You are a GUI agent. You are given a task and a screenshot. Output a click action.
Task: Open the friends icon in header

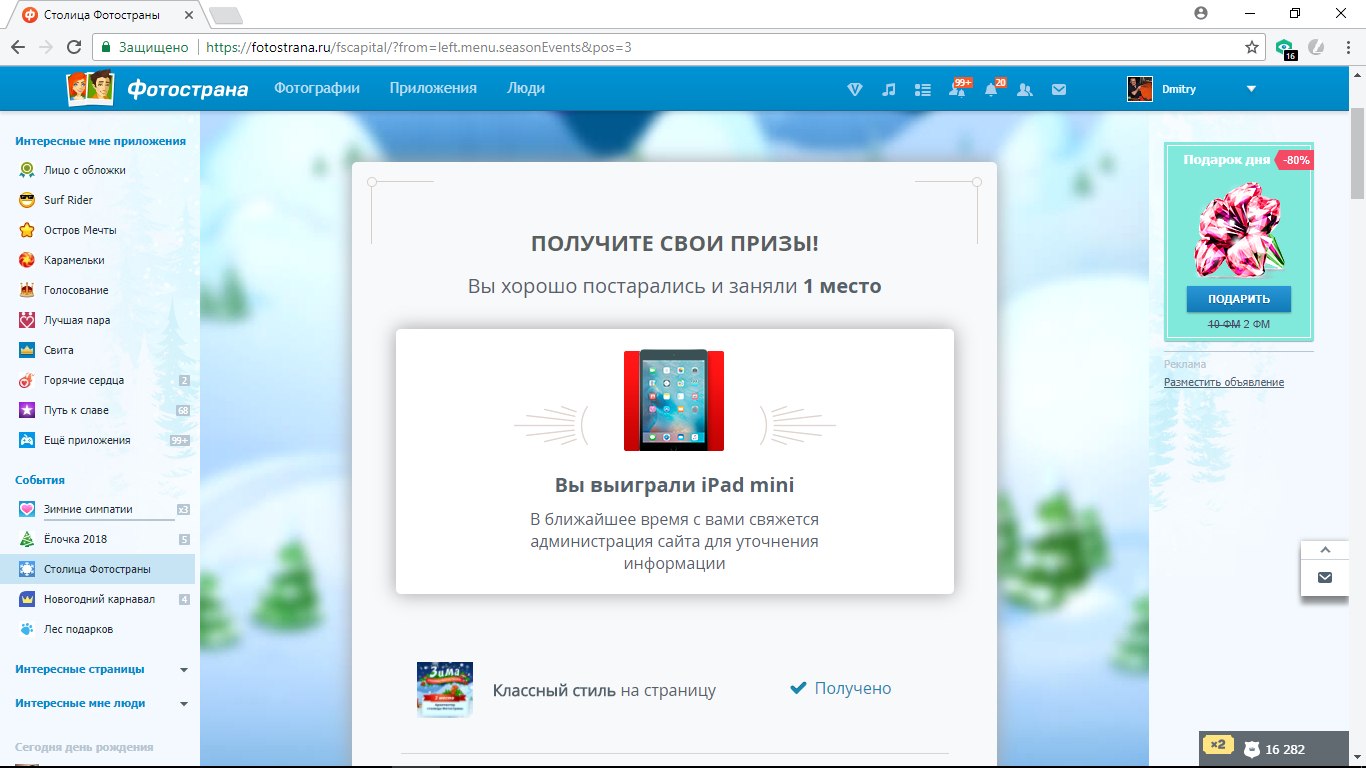point(1025,89)
